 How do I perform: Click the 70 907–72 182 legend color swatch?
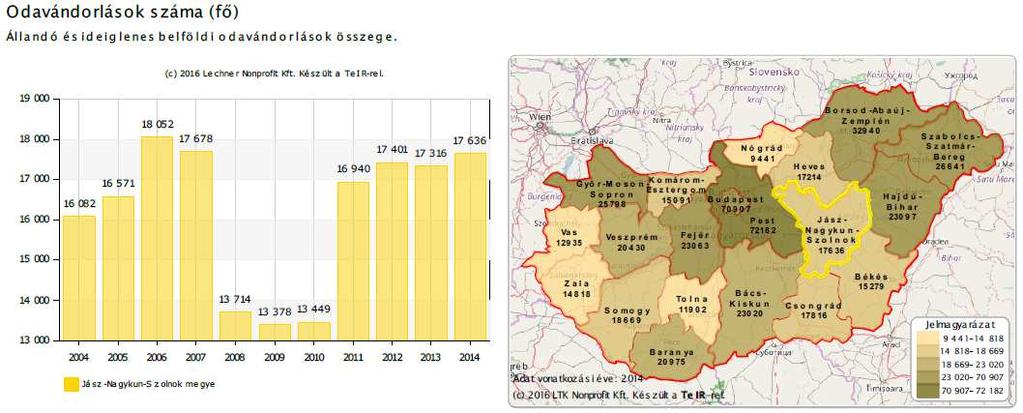tap(926, 390)
